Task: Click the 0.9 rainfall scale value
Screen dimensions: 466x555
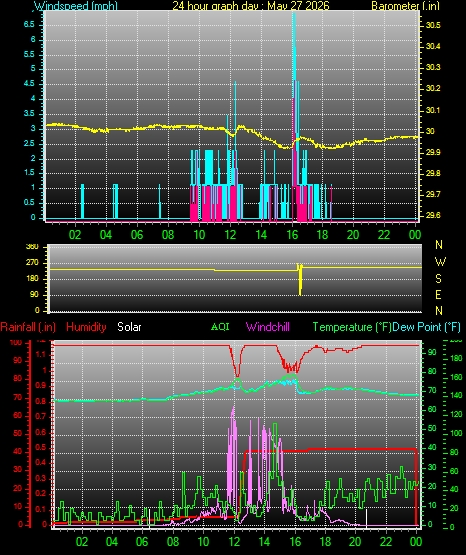Action: point(41,385)
